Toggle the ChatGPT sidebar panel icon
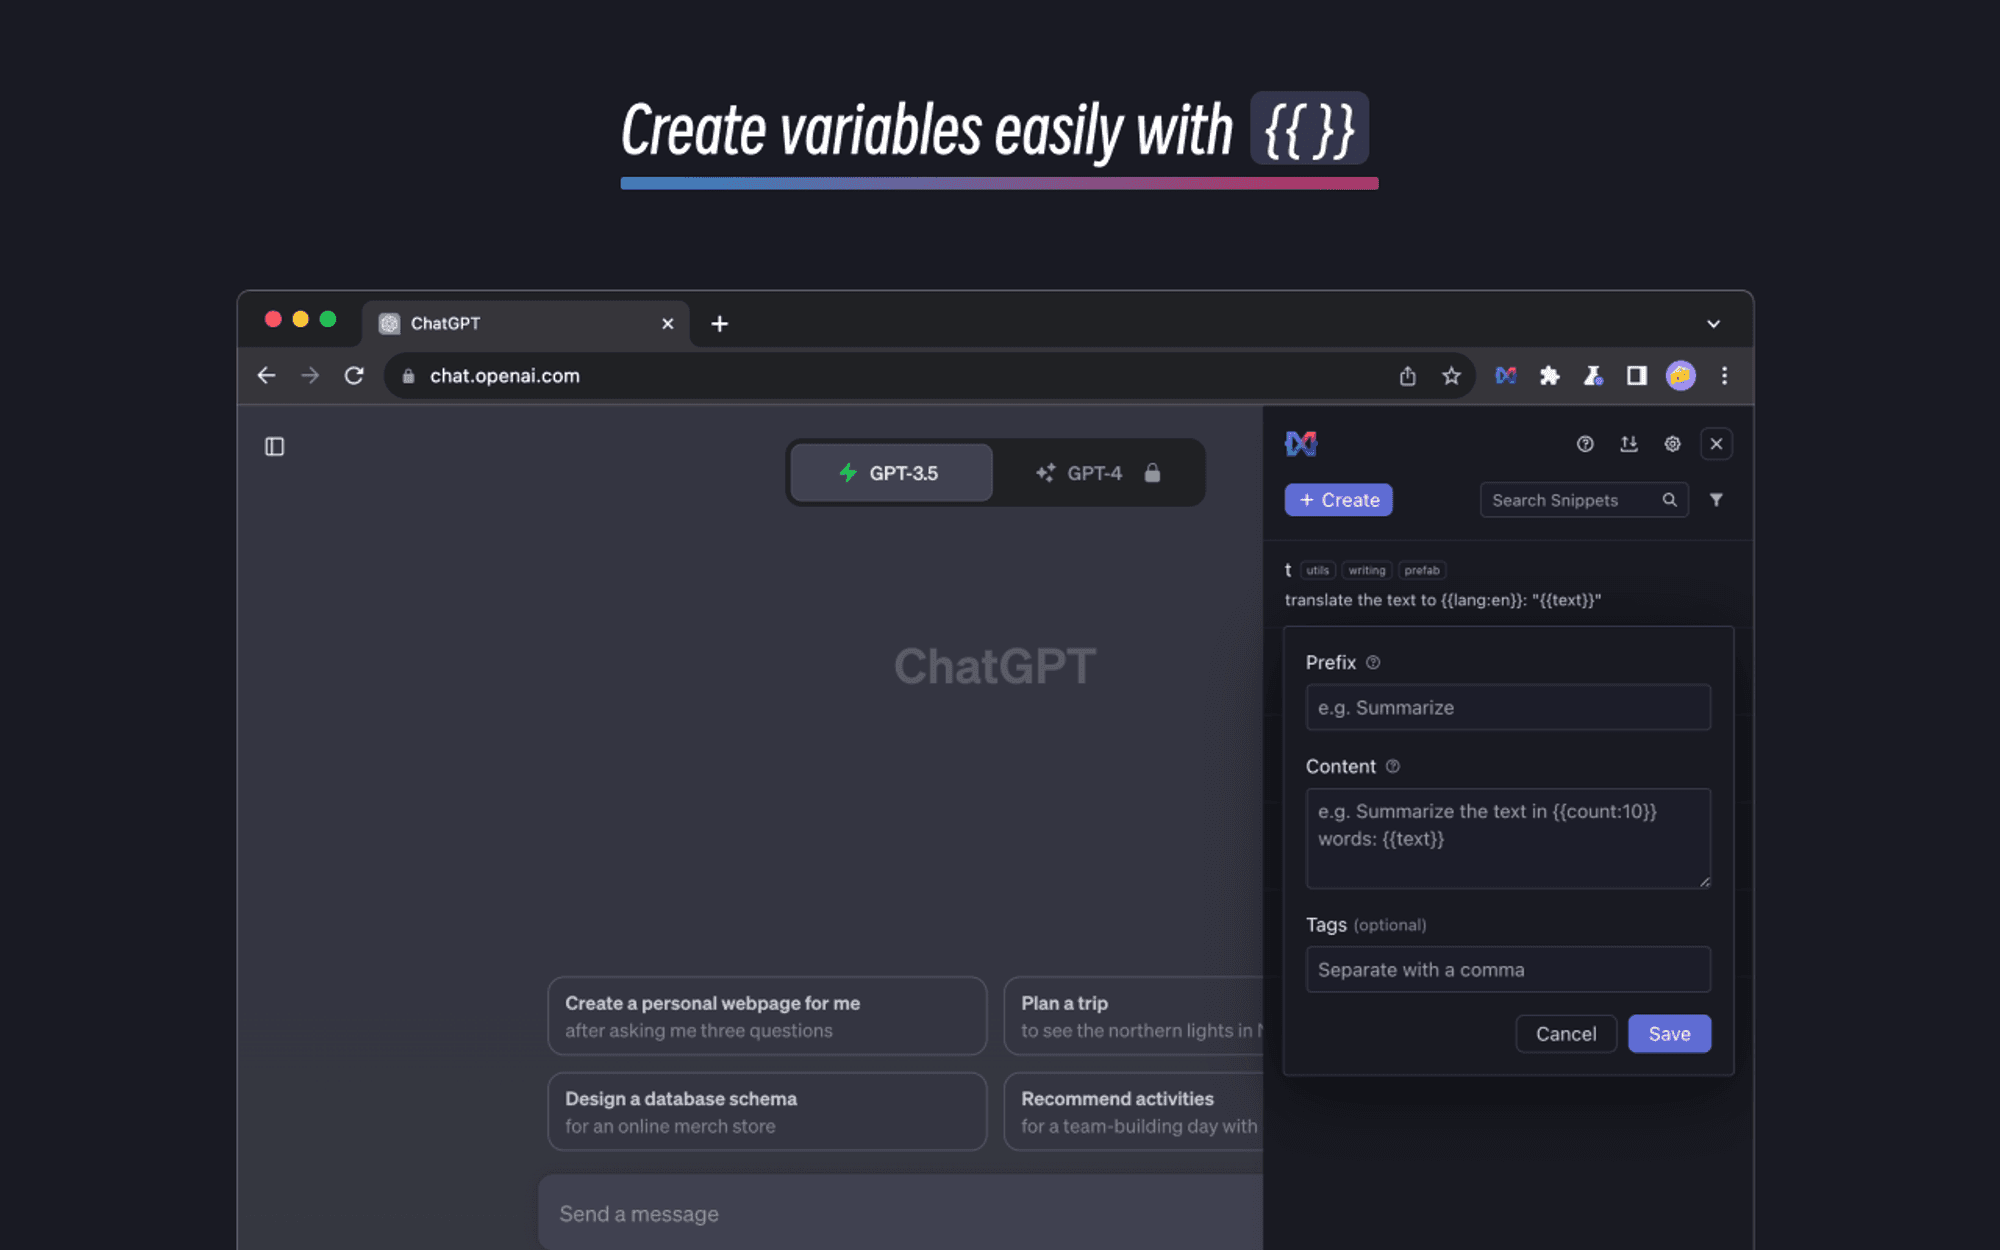The height and width of the screenshot is (1250, 2000). pos(275,447)
